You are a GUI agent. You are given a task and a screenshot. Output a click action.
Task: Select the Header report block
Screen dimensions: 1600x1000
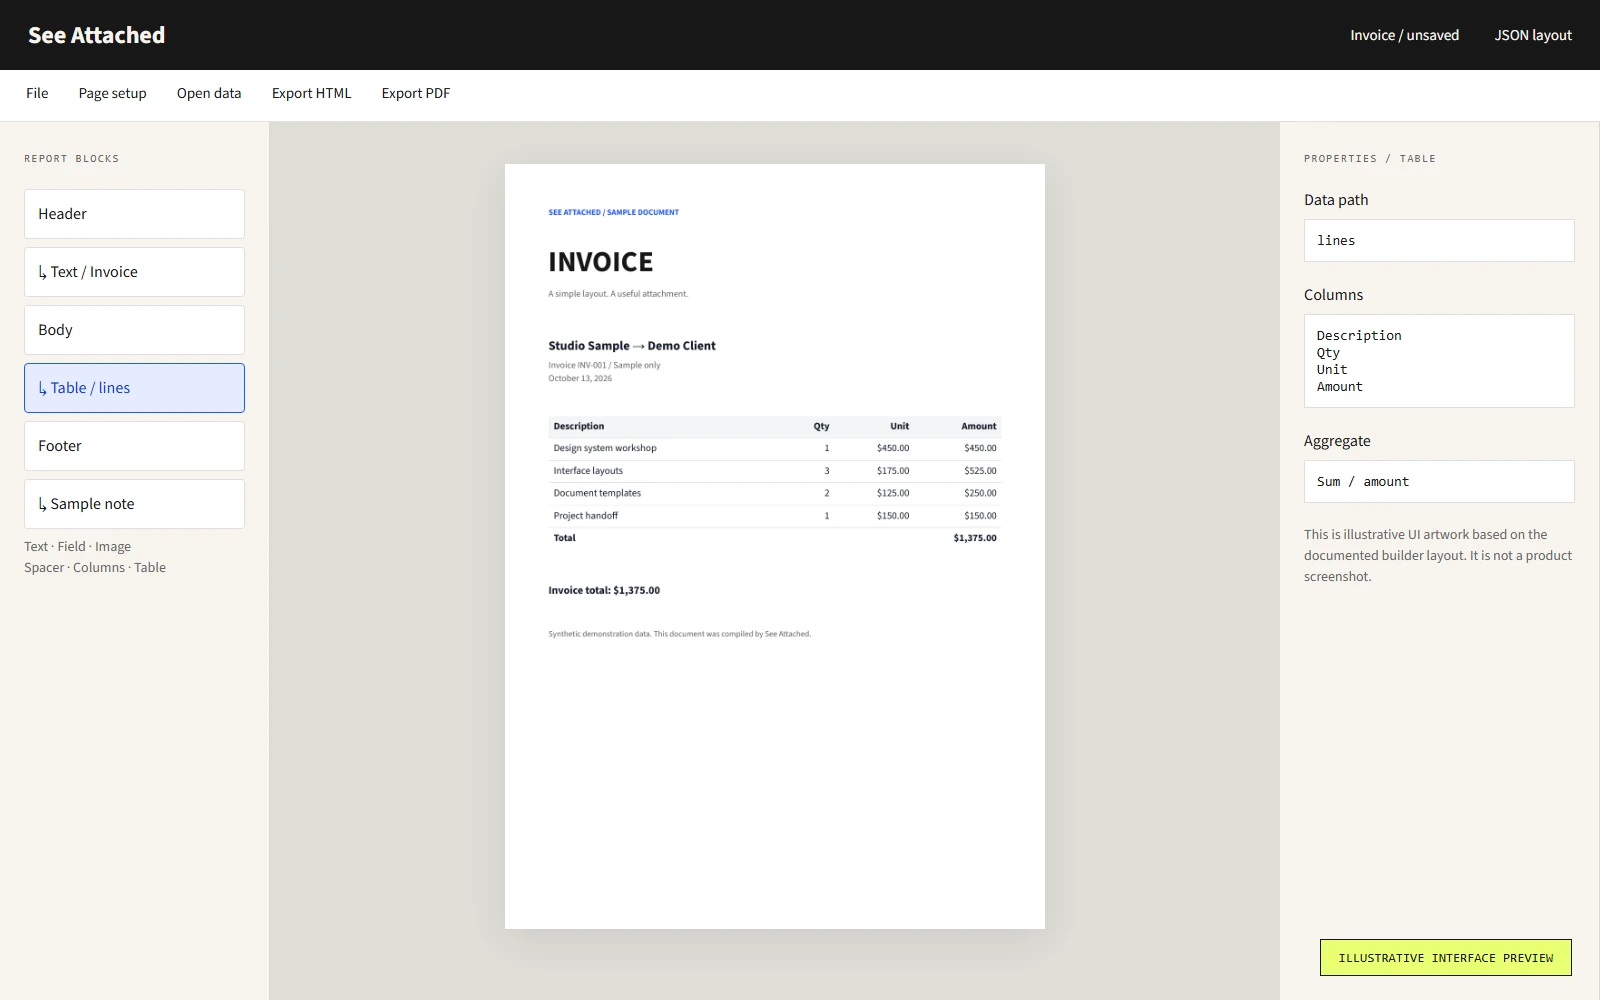[134, 214]
